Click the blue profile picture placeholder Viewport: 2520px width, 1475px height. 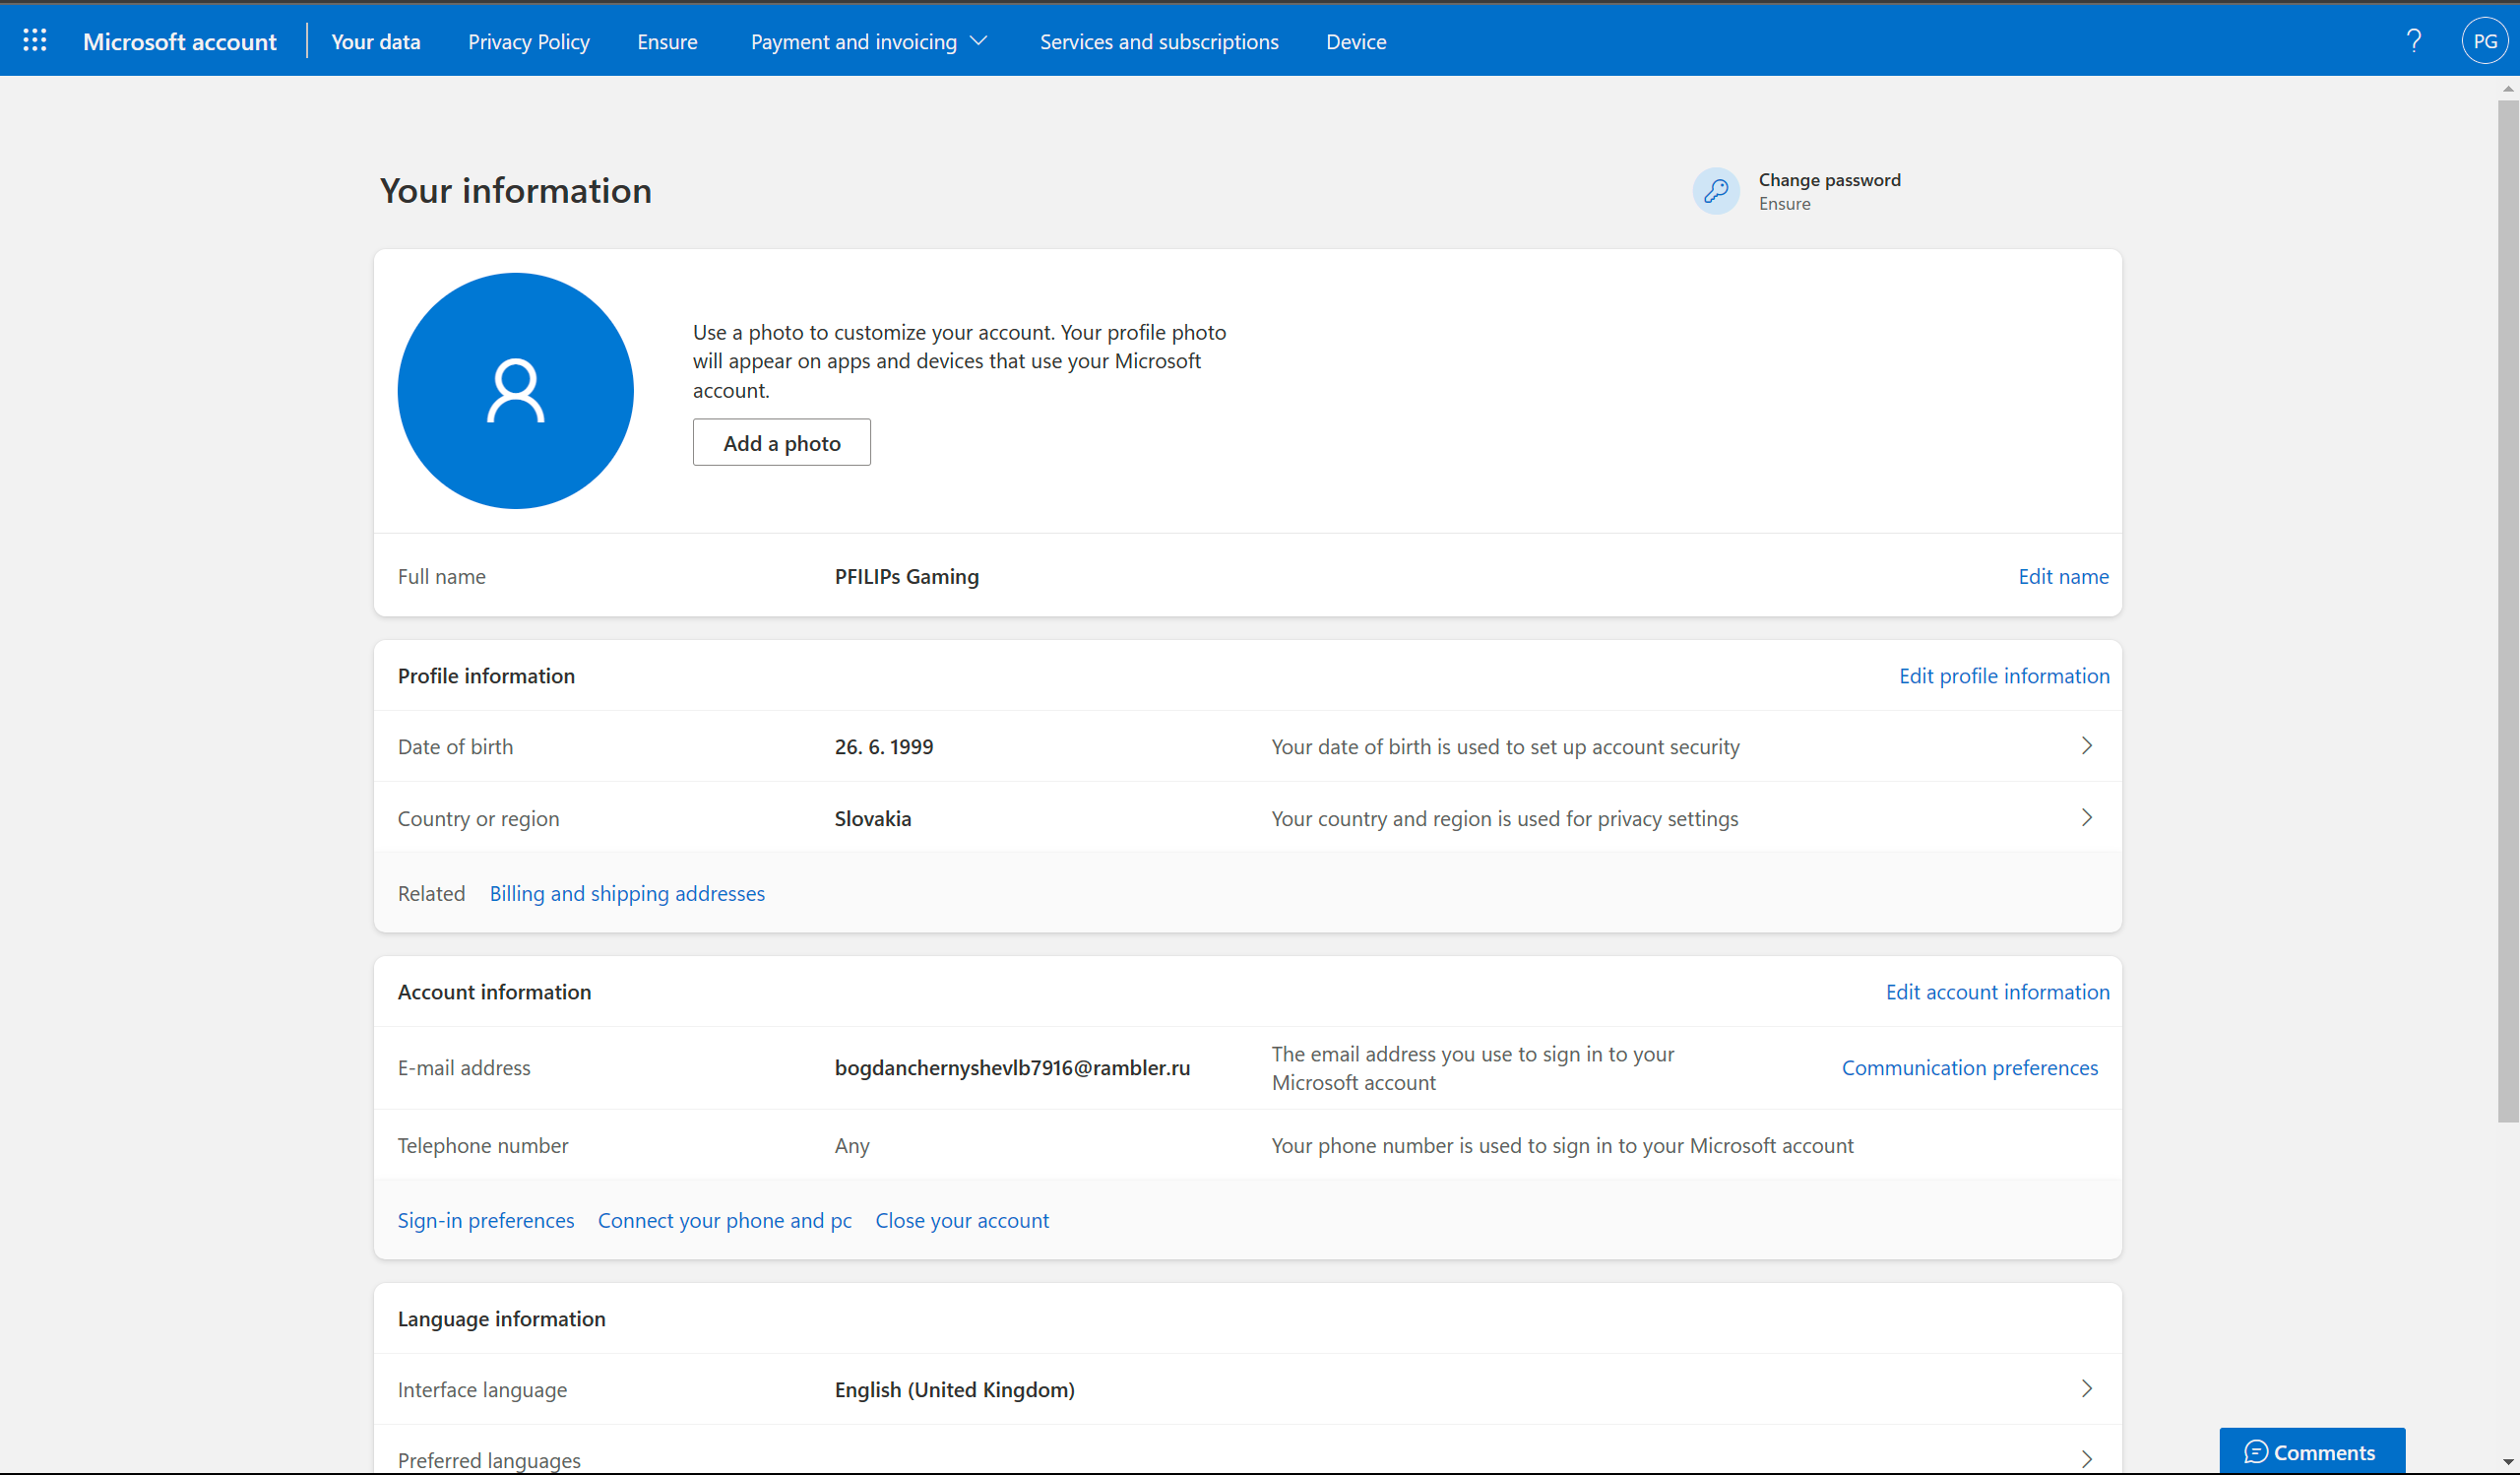click(x=515, y=391)
